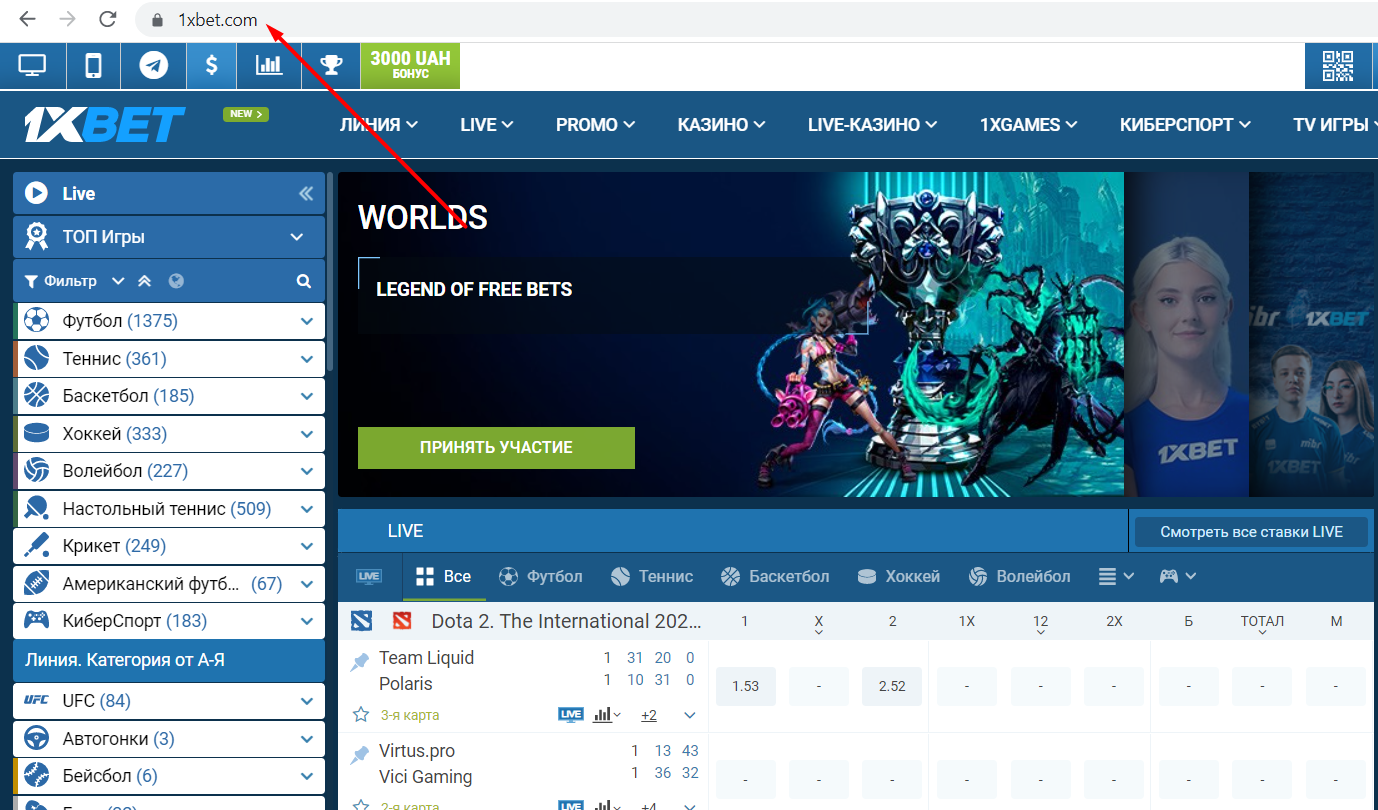Screen dimensions: 1378x810
Task: Open Dota 2. The International league link
Action: 567,621
